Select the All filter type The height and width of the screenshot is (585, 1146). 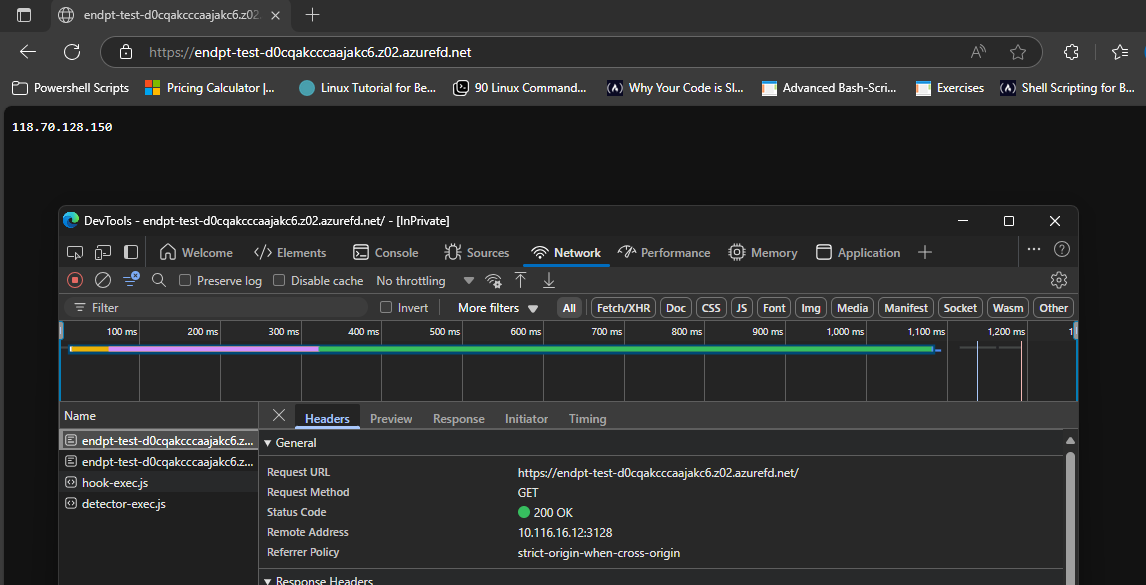click(x=569, y=308)
